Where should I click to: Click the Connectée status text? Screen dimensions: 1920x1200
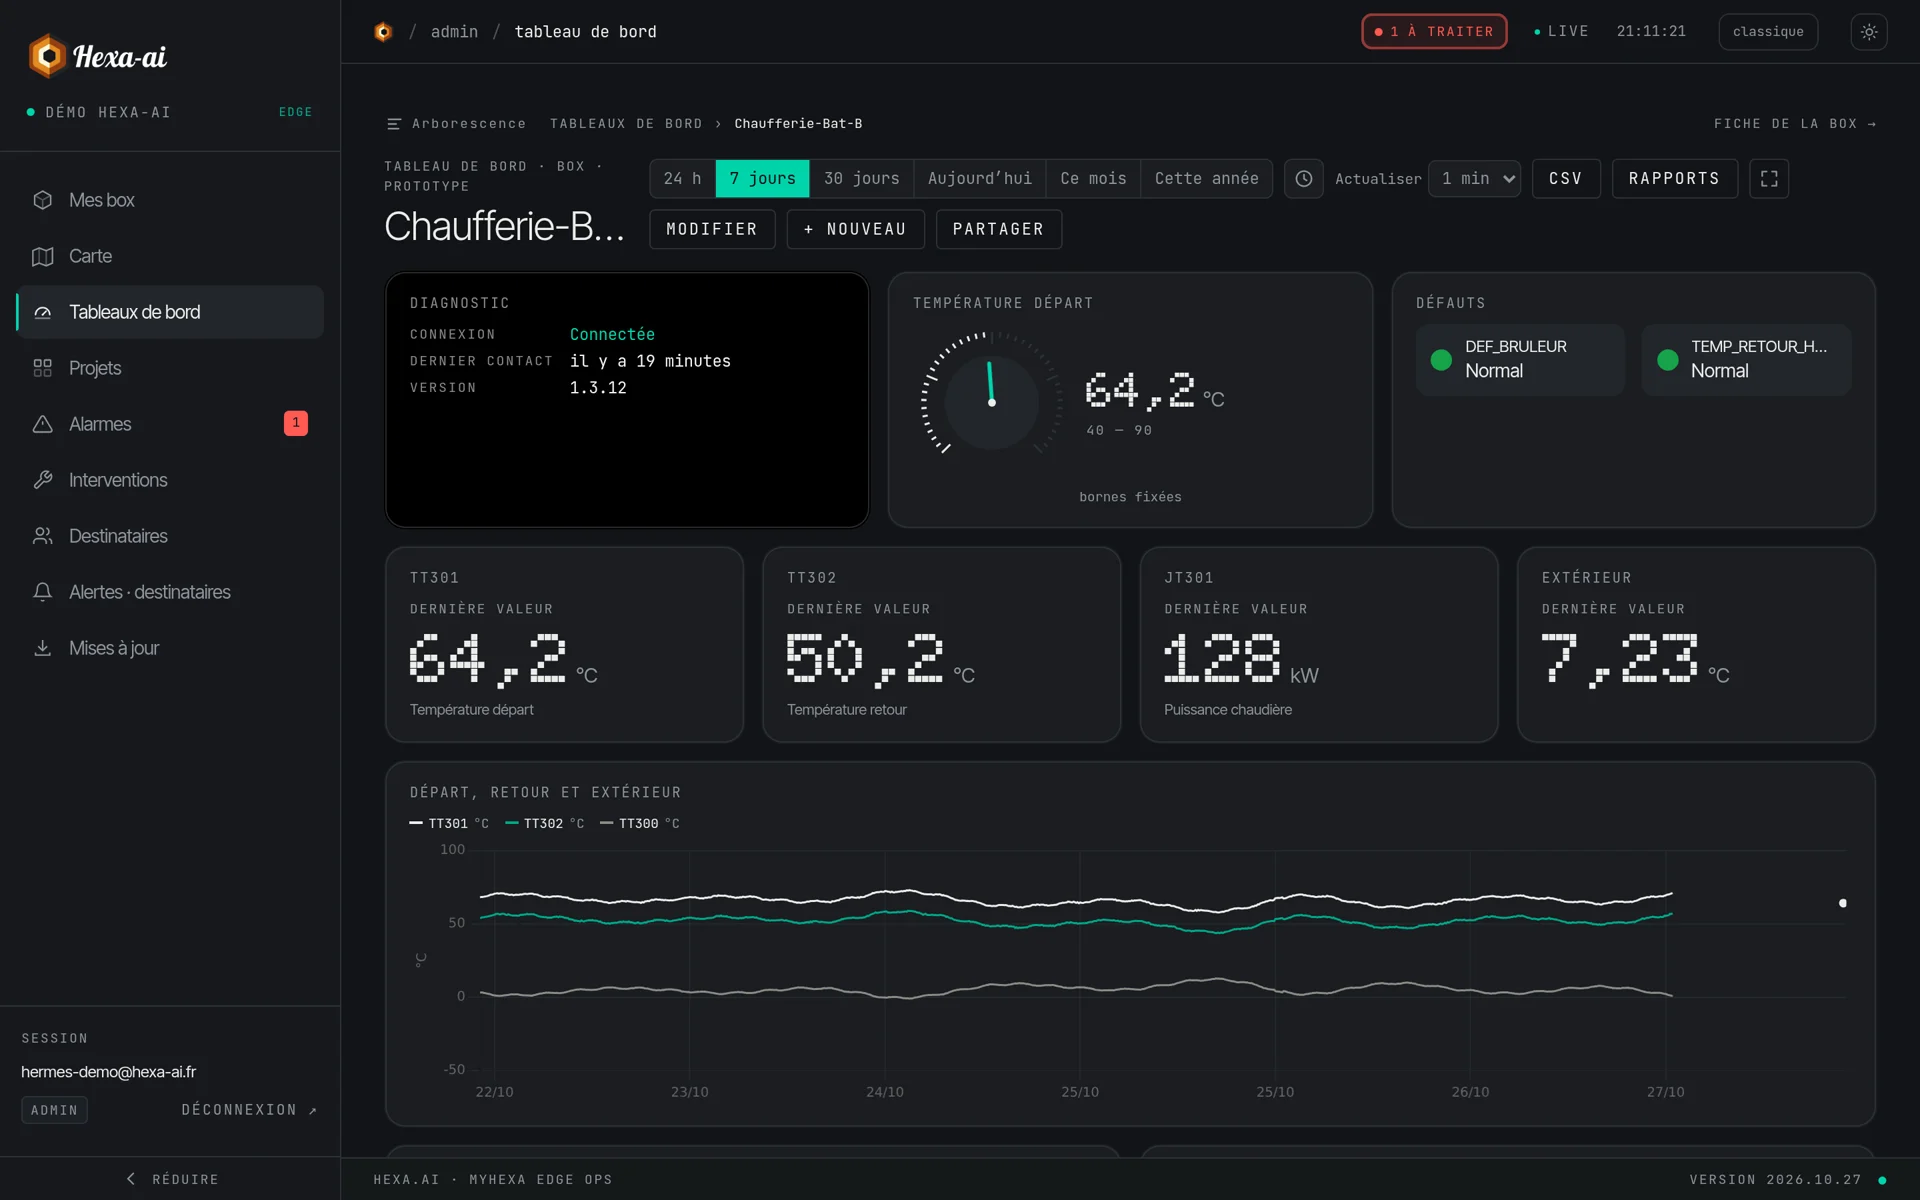tap(612, 334)
